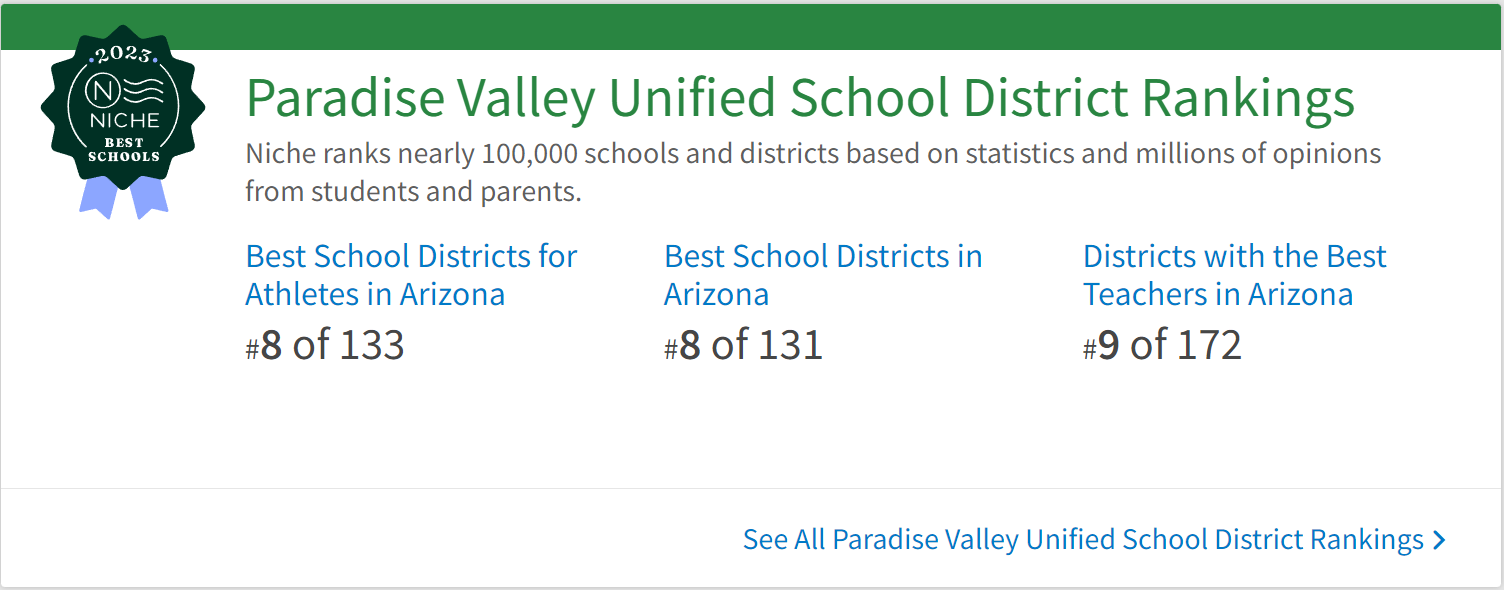Click the #9 of 172 ranking

point(1162,345)
